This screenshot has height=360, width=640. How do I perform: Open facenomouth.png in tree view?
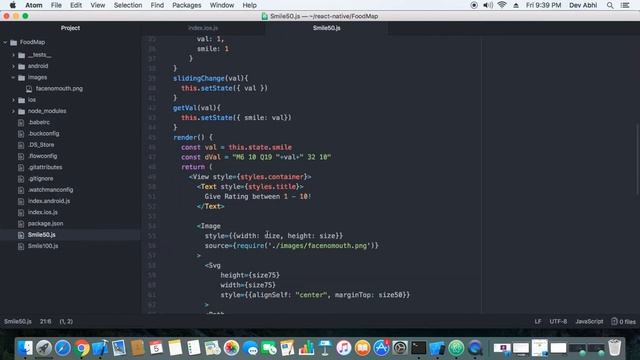[x=59, y=89]
